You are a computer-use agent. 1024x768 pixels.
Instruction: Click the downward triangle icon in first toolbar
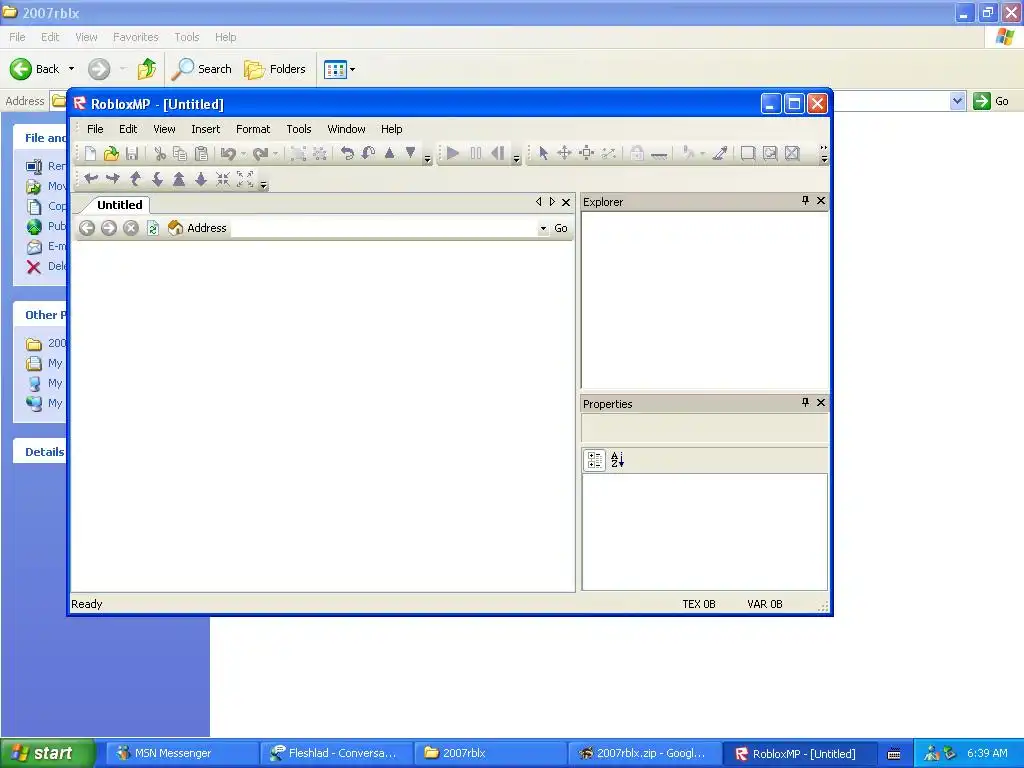tap(410, 153)
